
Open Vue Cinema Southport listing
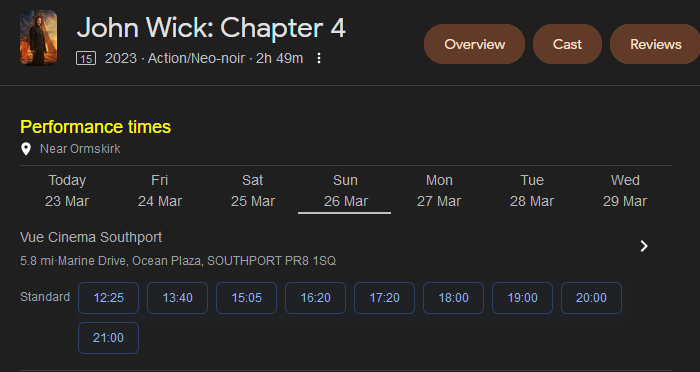pos(91,237)
